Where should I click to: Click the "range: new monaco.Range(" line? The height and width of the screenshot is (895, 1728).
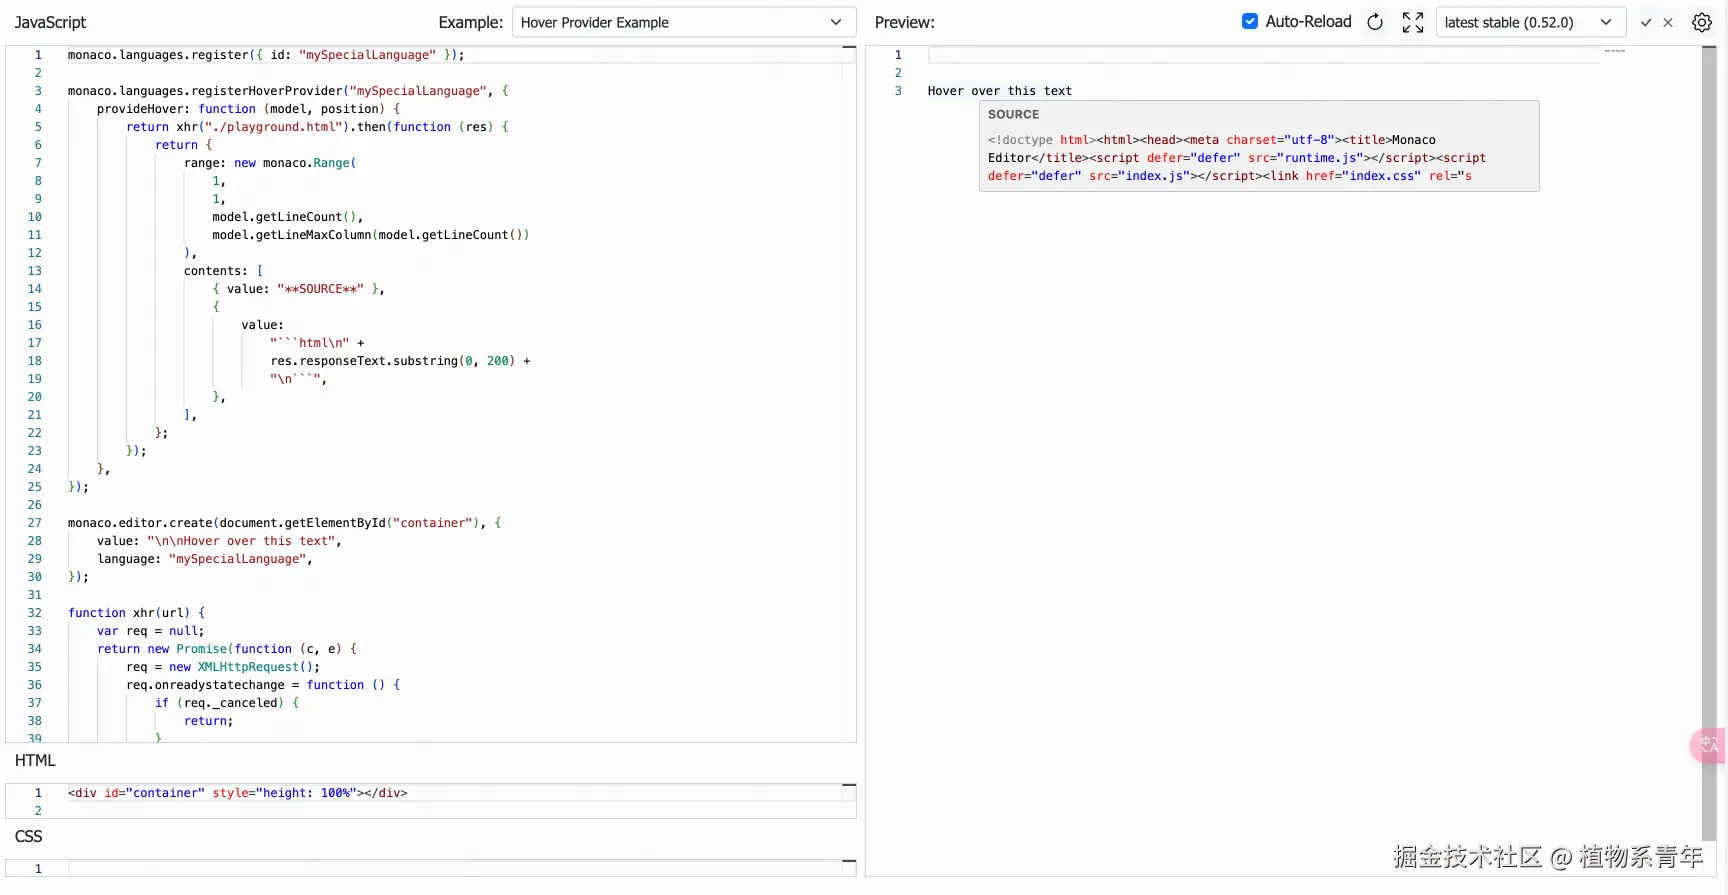click(x=270, y=163)
